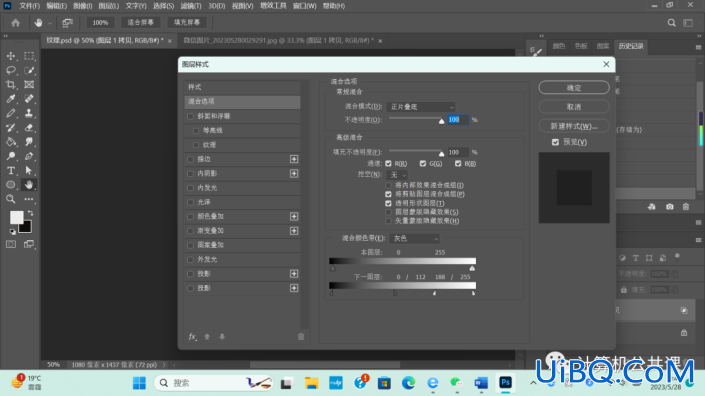The height and width of the screenshot is (396, 705).
Task: Select the Horizontal Type tool
Action: [11, 171]
